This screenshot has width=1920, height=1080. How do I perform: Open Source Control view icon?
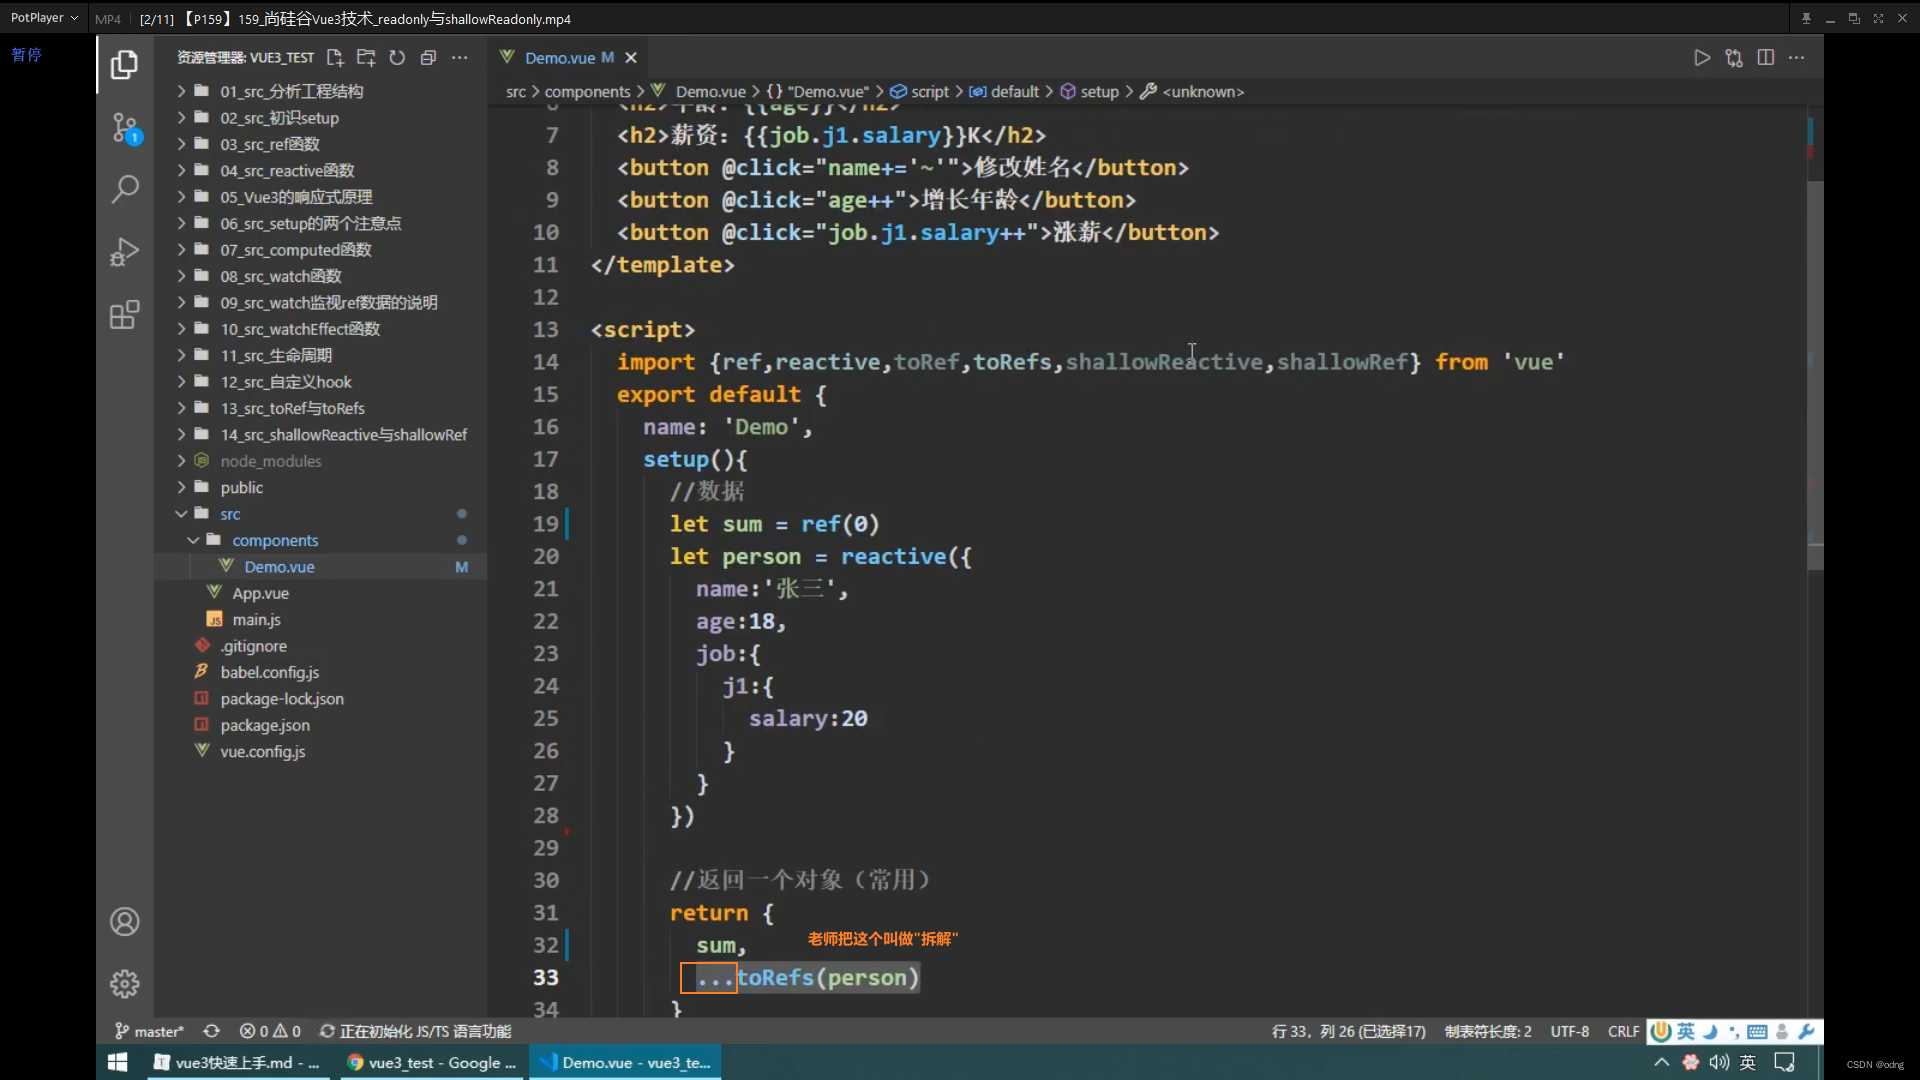(x=124, y=128)
